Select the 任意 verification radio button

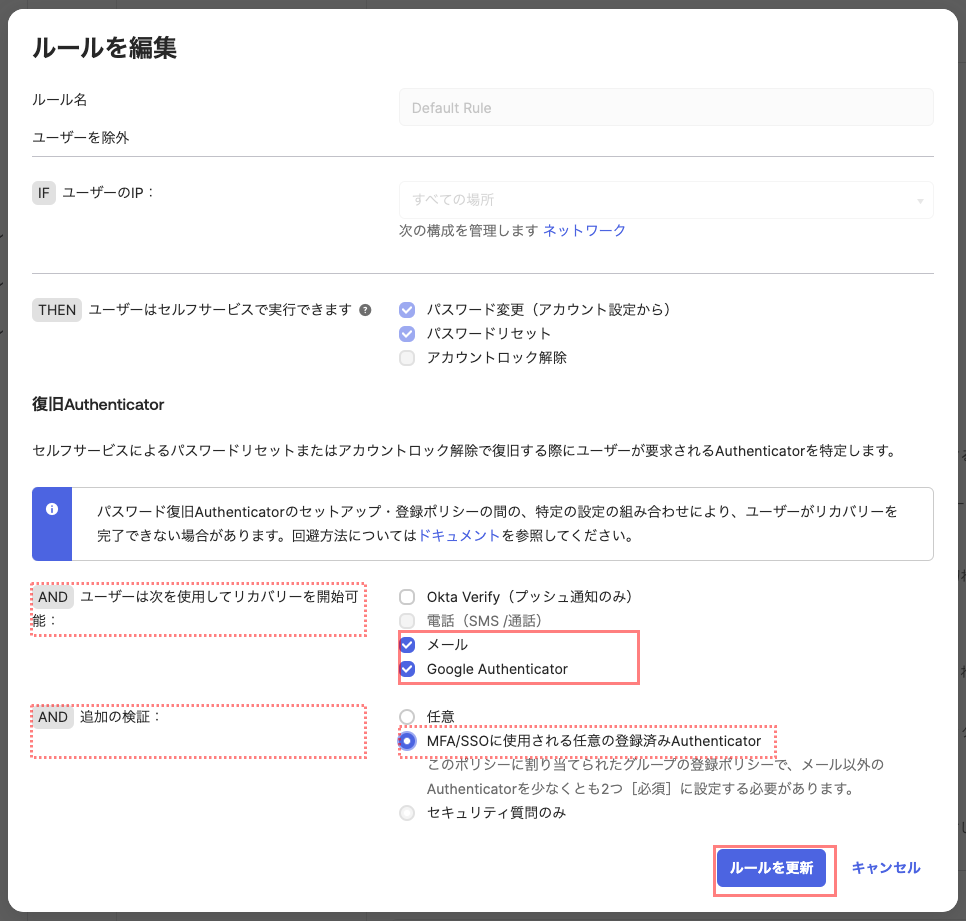(406, 716)
